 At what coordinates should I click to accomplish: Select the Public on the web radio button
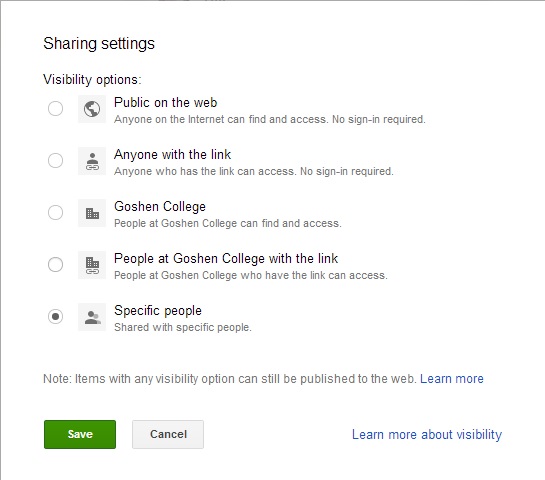[x=55, y=108]
